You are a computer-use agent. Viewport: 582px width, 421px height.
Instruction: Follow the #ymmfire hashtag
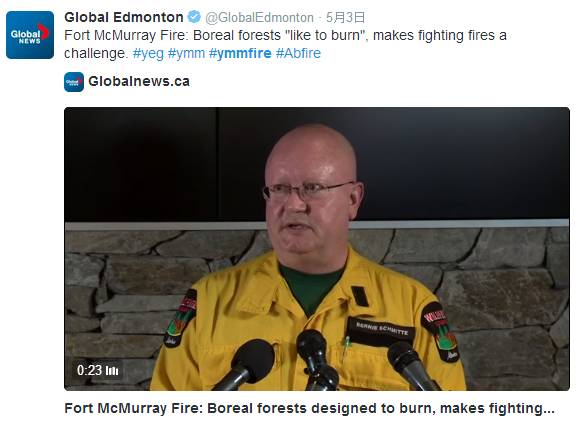click(240, 53)
